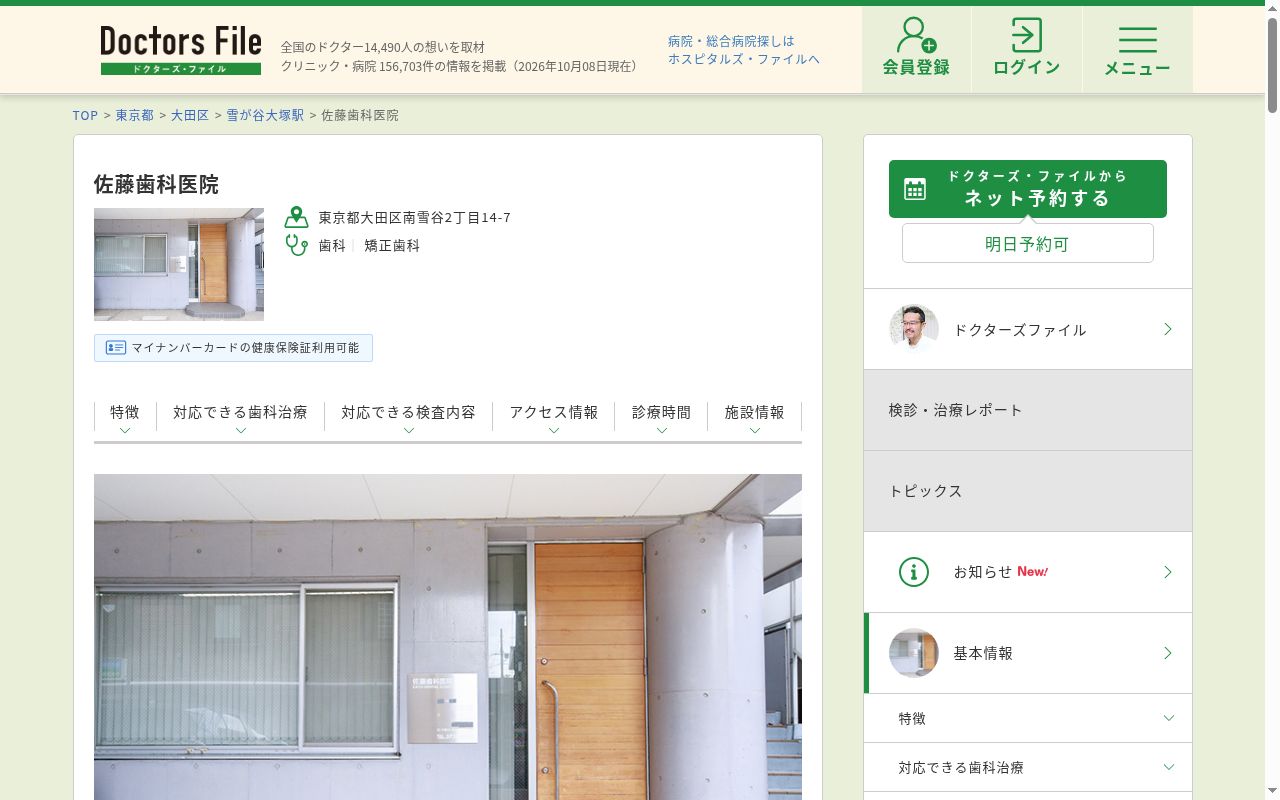
Task: Click マイナンバーカードの健康保険証利用可能 badge text
Action: click(x=245, y=348)
